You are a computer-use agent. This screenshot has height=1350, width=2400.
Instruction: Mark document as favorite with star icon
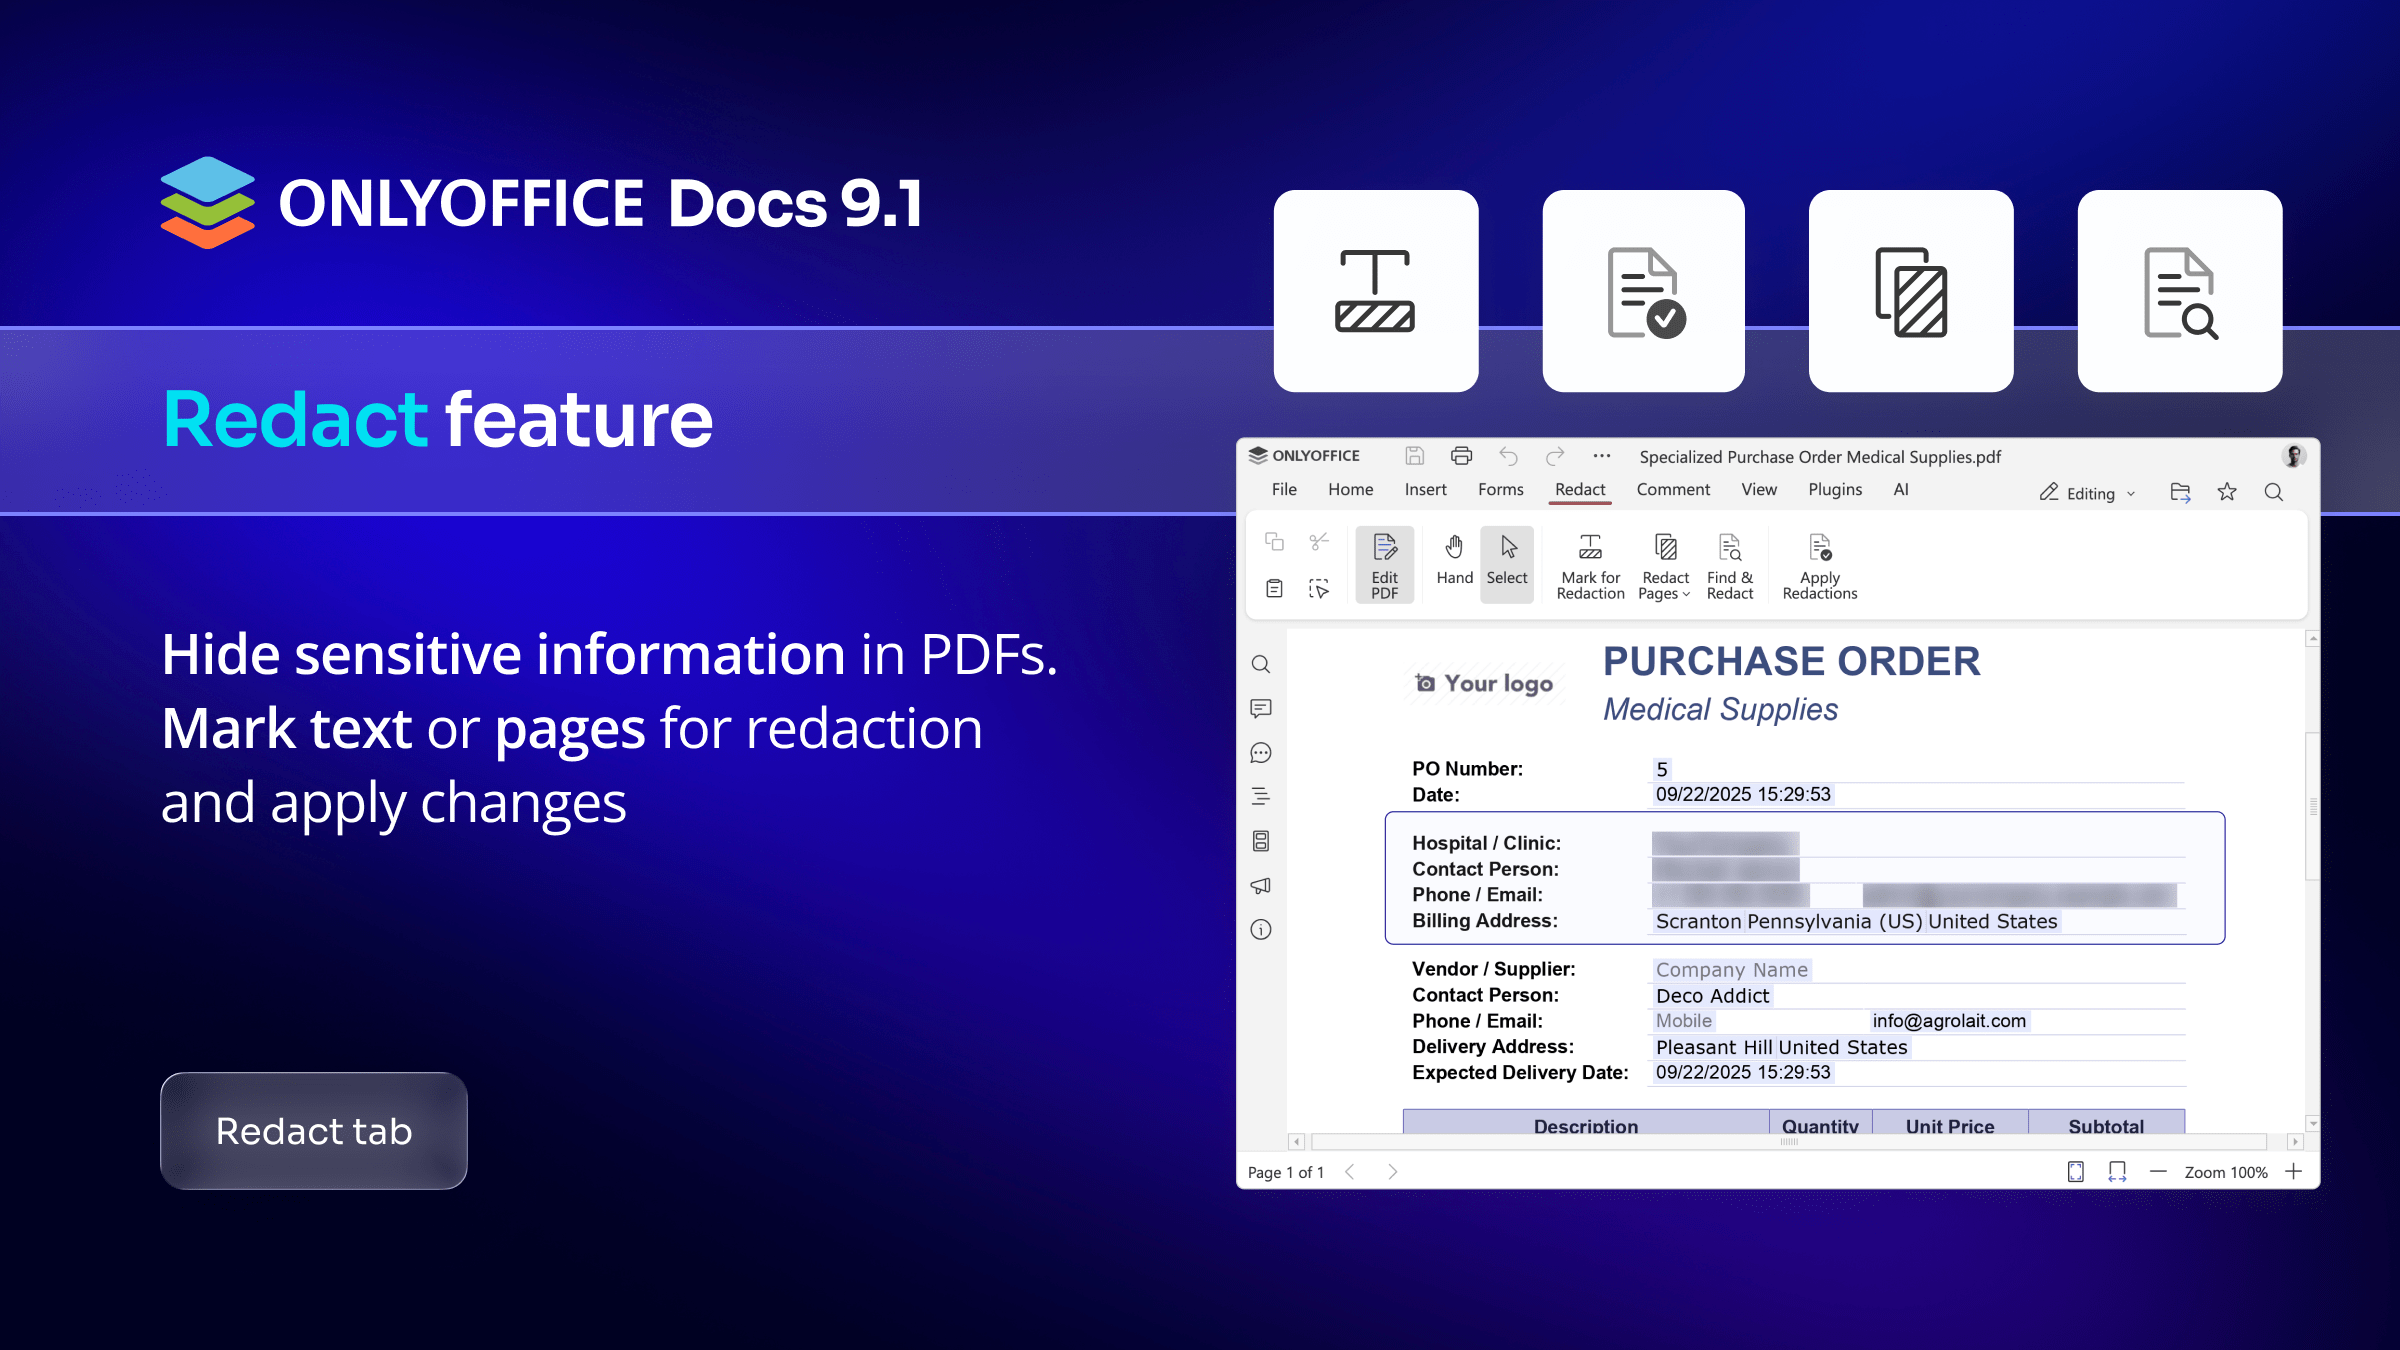pos(2227,492)
